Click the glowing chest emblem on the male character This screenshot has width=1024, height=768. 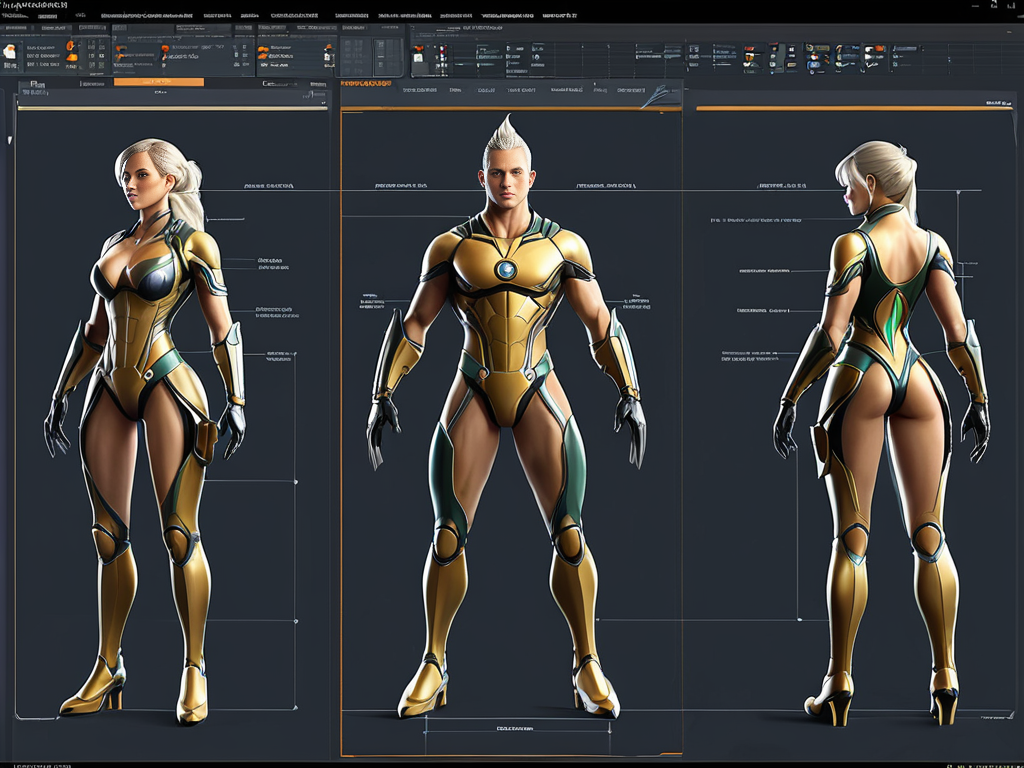506,269
